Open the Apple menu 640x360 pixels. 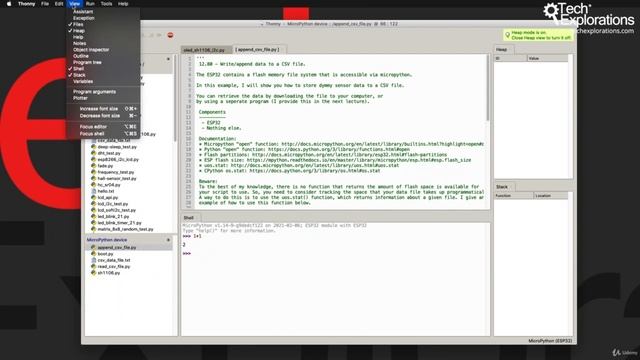pos(9,4)
